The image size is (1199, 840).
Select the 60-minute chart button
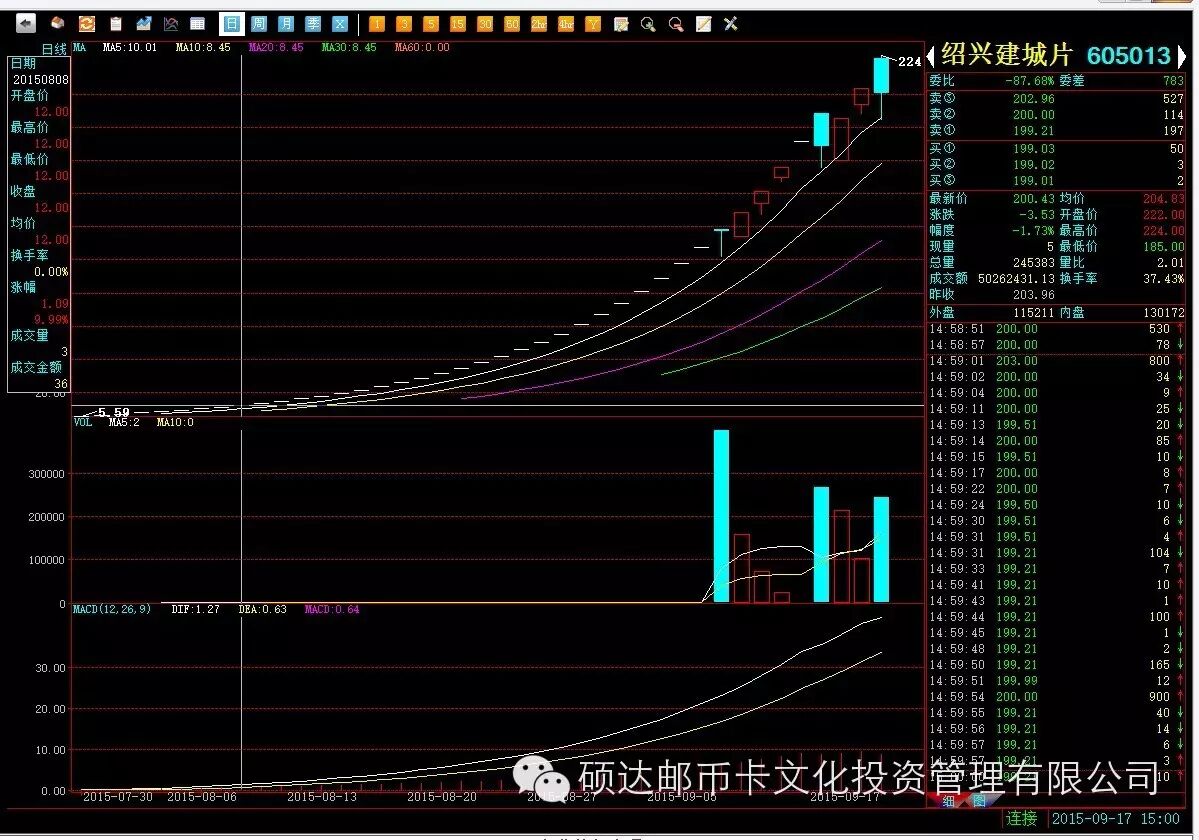pos(512,24)
